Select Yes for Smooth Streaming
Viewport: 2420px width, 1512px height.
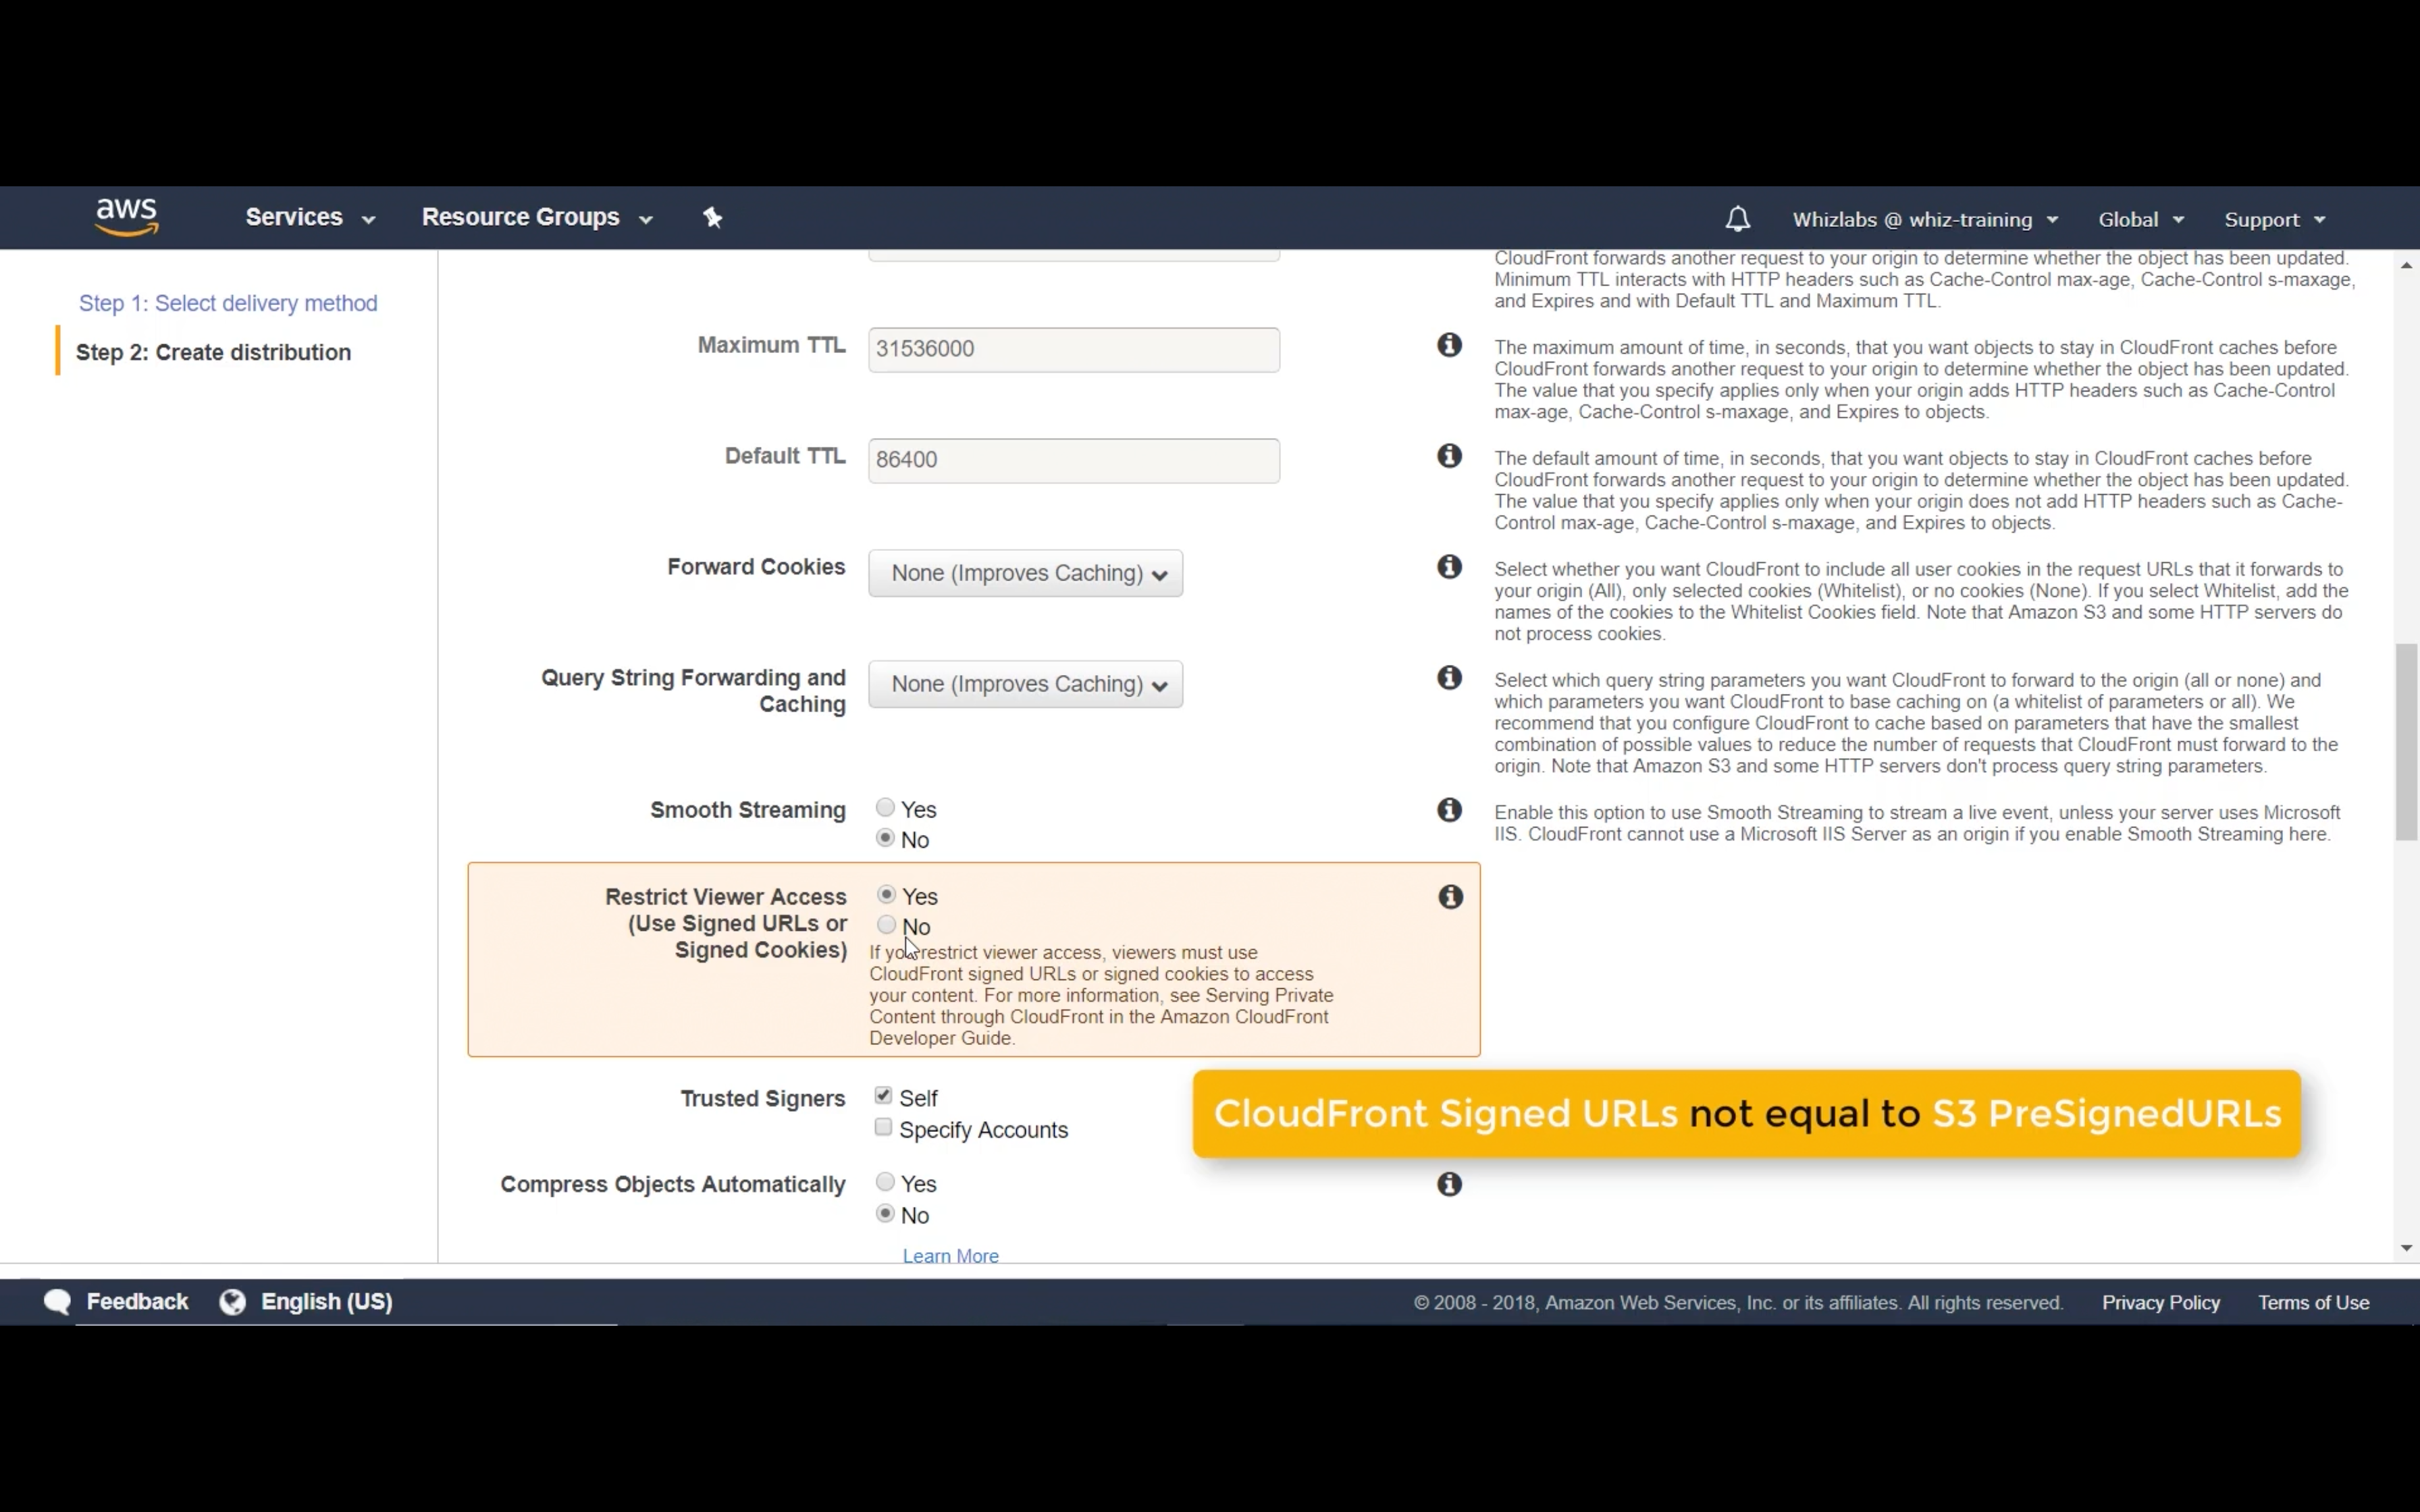[x=885, y=808]
